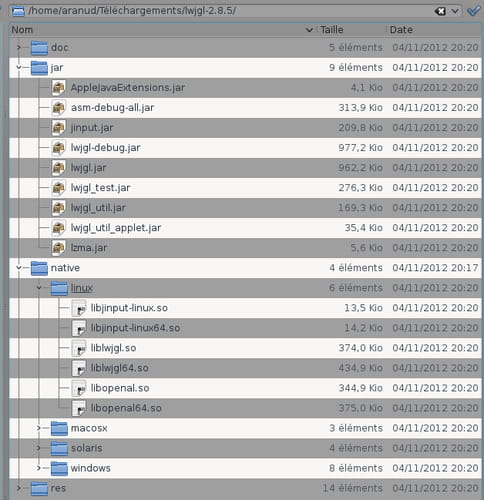Click the path text in location field

pyautogui.click(x=132, y=11)
